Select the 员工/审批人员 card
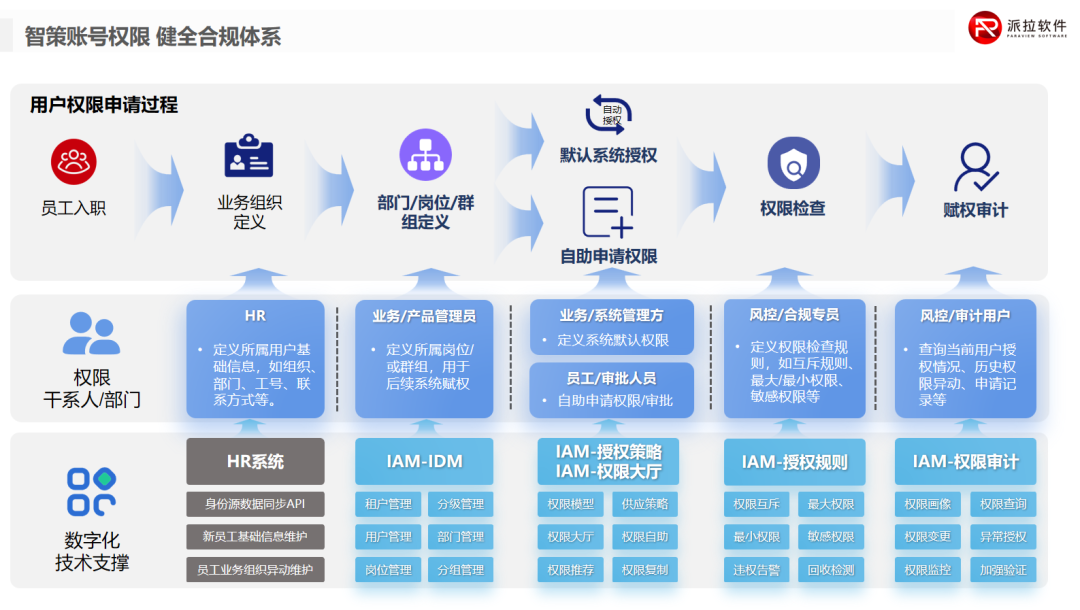The height and width of the screenshot is (610, 1080). [612, 390]
